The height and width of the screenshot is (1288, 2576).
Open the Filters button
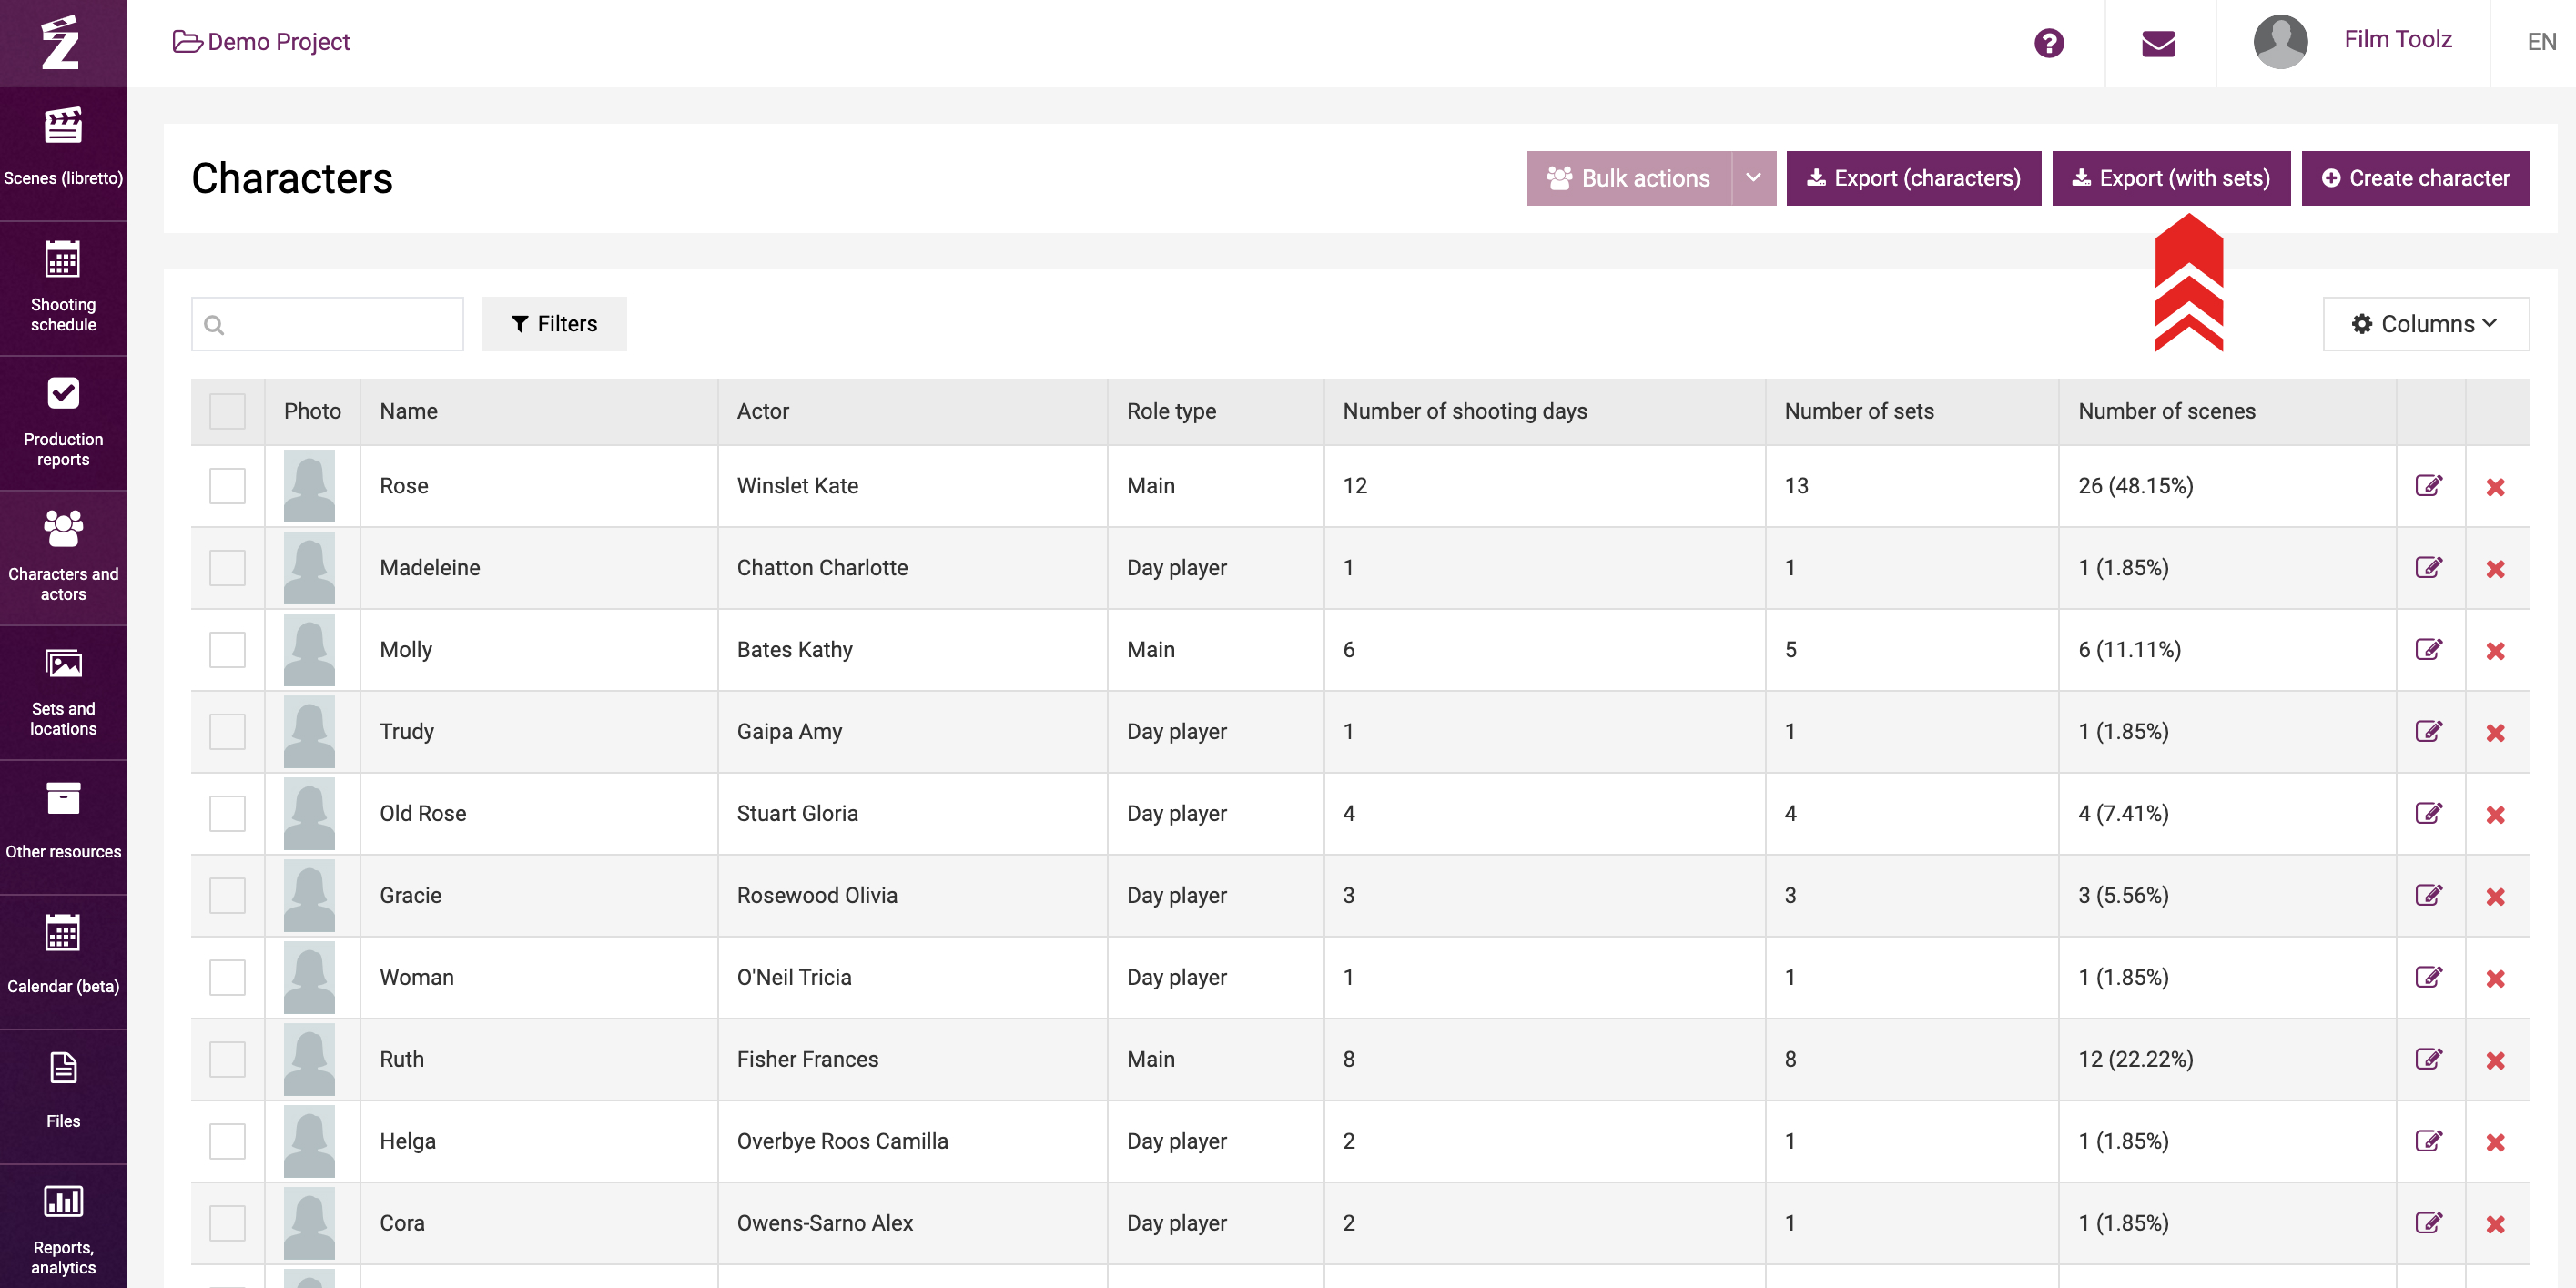tap(554, 324)
